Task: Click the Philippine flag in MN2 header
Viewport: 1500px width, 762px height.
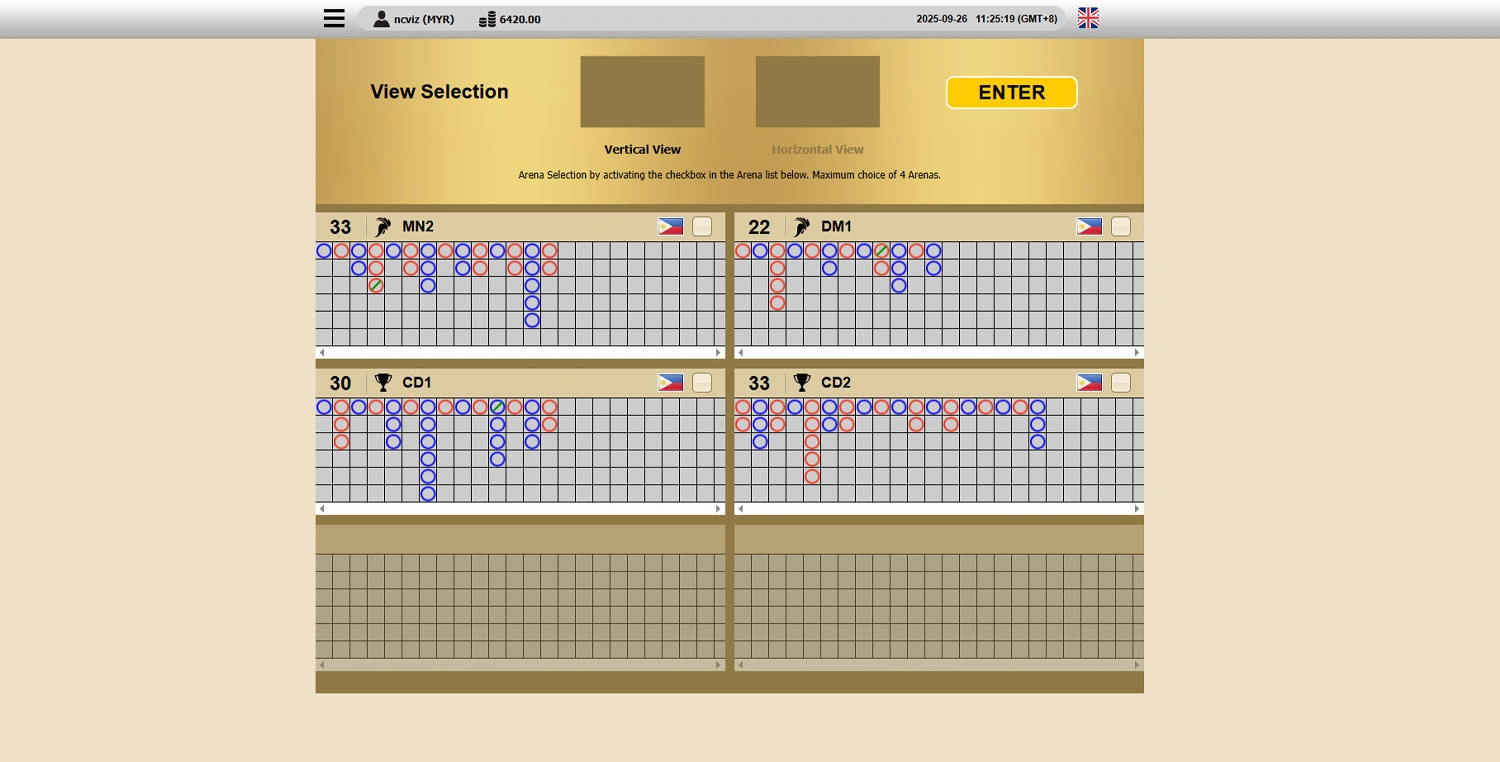Action: pyautogui.click(x=670, y=227)
